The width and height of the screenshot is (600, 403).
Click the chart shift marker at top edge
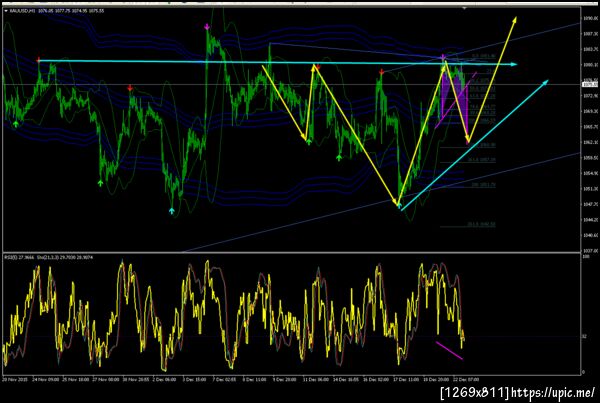point(465,8)
